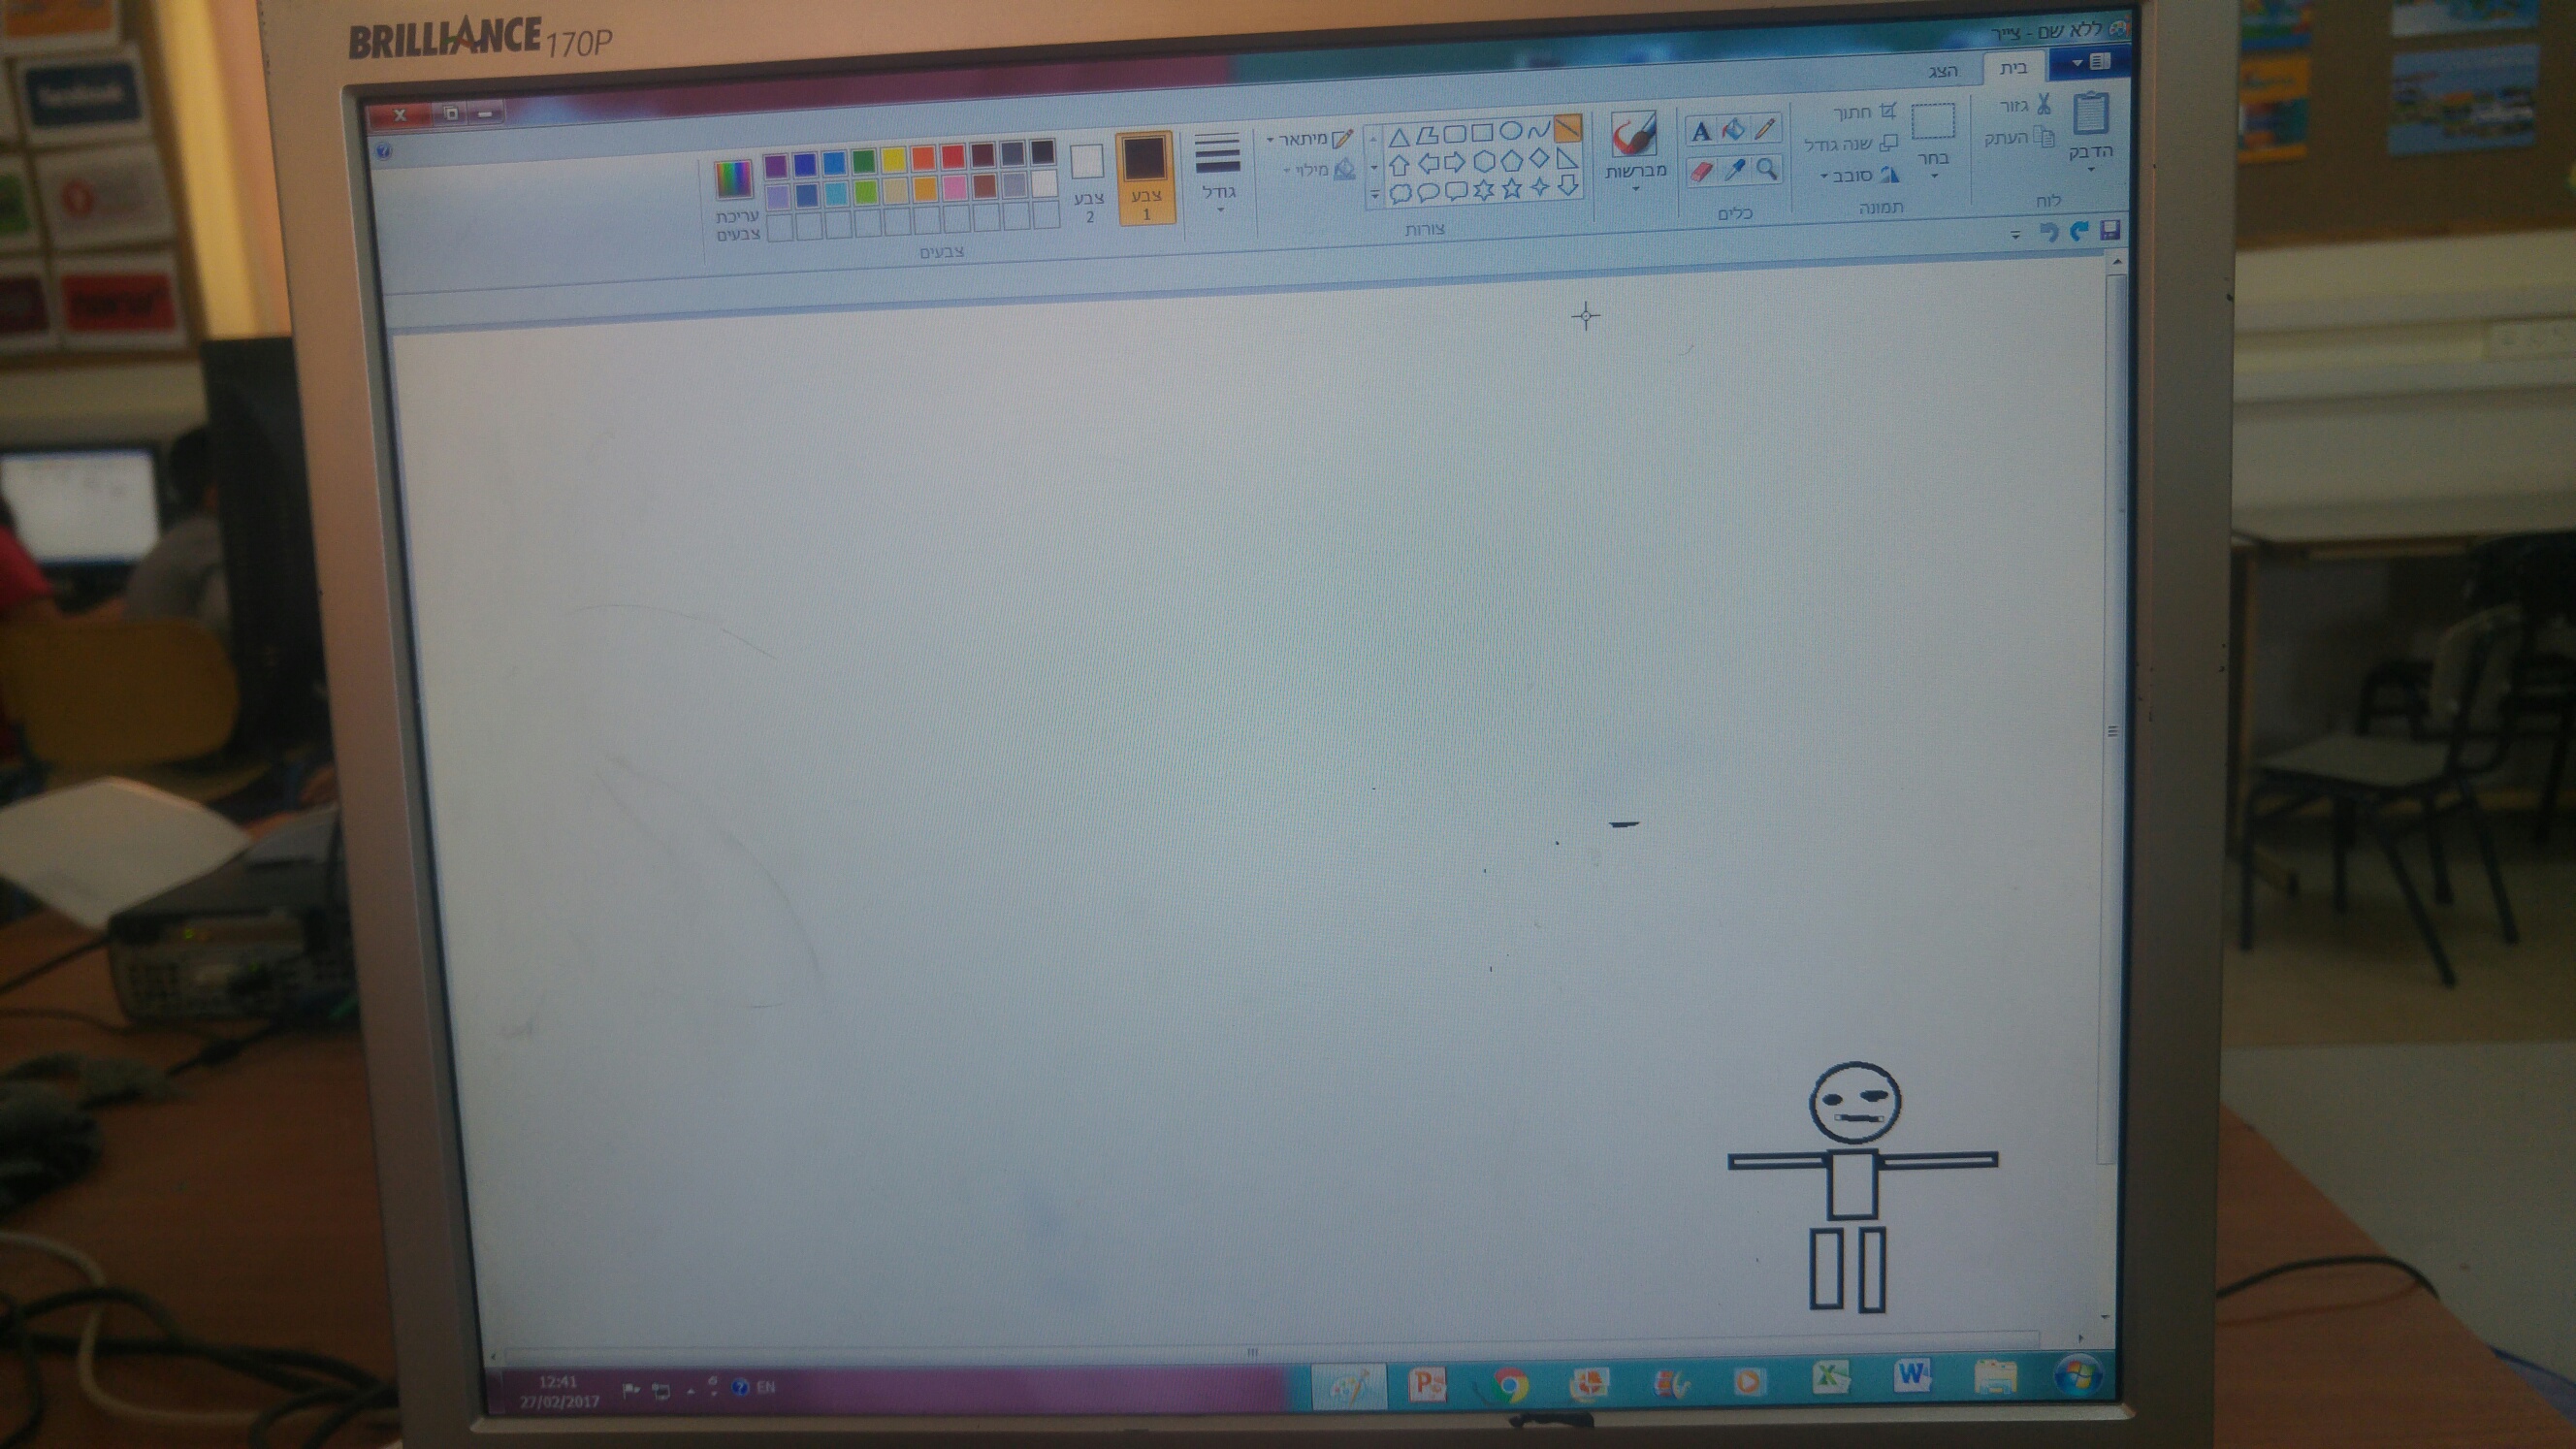Select the Text tool
This screenshot has height=1449, width=2576.
1701,131
